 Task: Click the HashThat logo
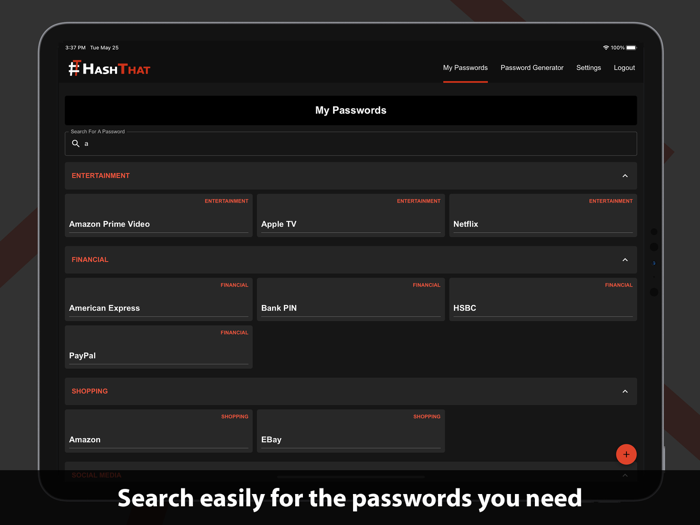[109, 68]
